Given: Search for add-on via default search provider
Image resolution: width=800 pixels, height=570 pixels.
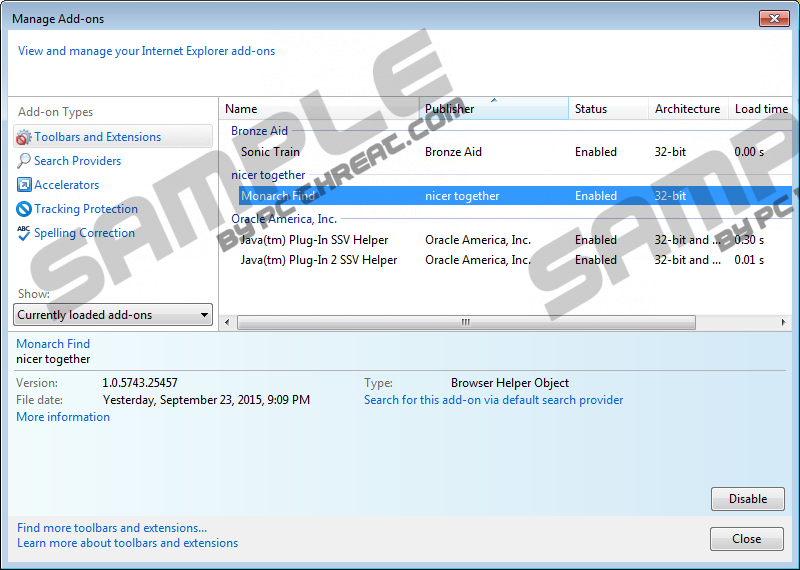Looking at the screenshot, I should (493, 400).
